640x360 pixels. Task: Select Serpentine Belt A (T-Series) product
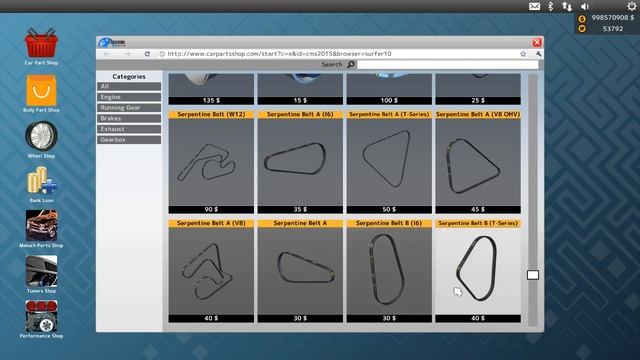pos(389,162)
